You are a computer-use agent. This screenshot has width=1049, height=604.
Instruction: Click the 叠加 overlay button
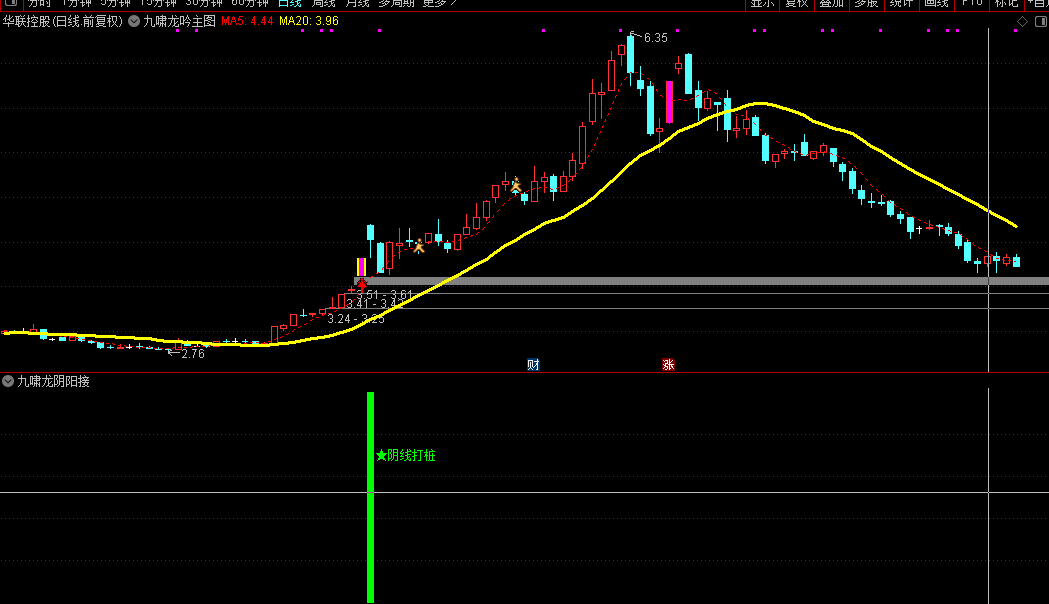coord(832,3)
